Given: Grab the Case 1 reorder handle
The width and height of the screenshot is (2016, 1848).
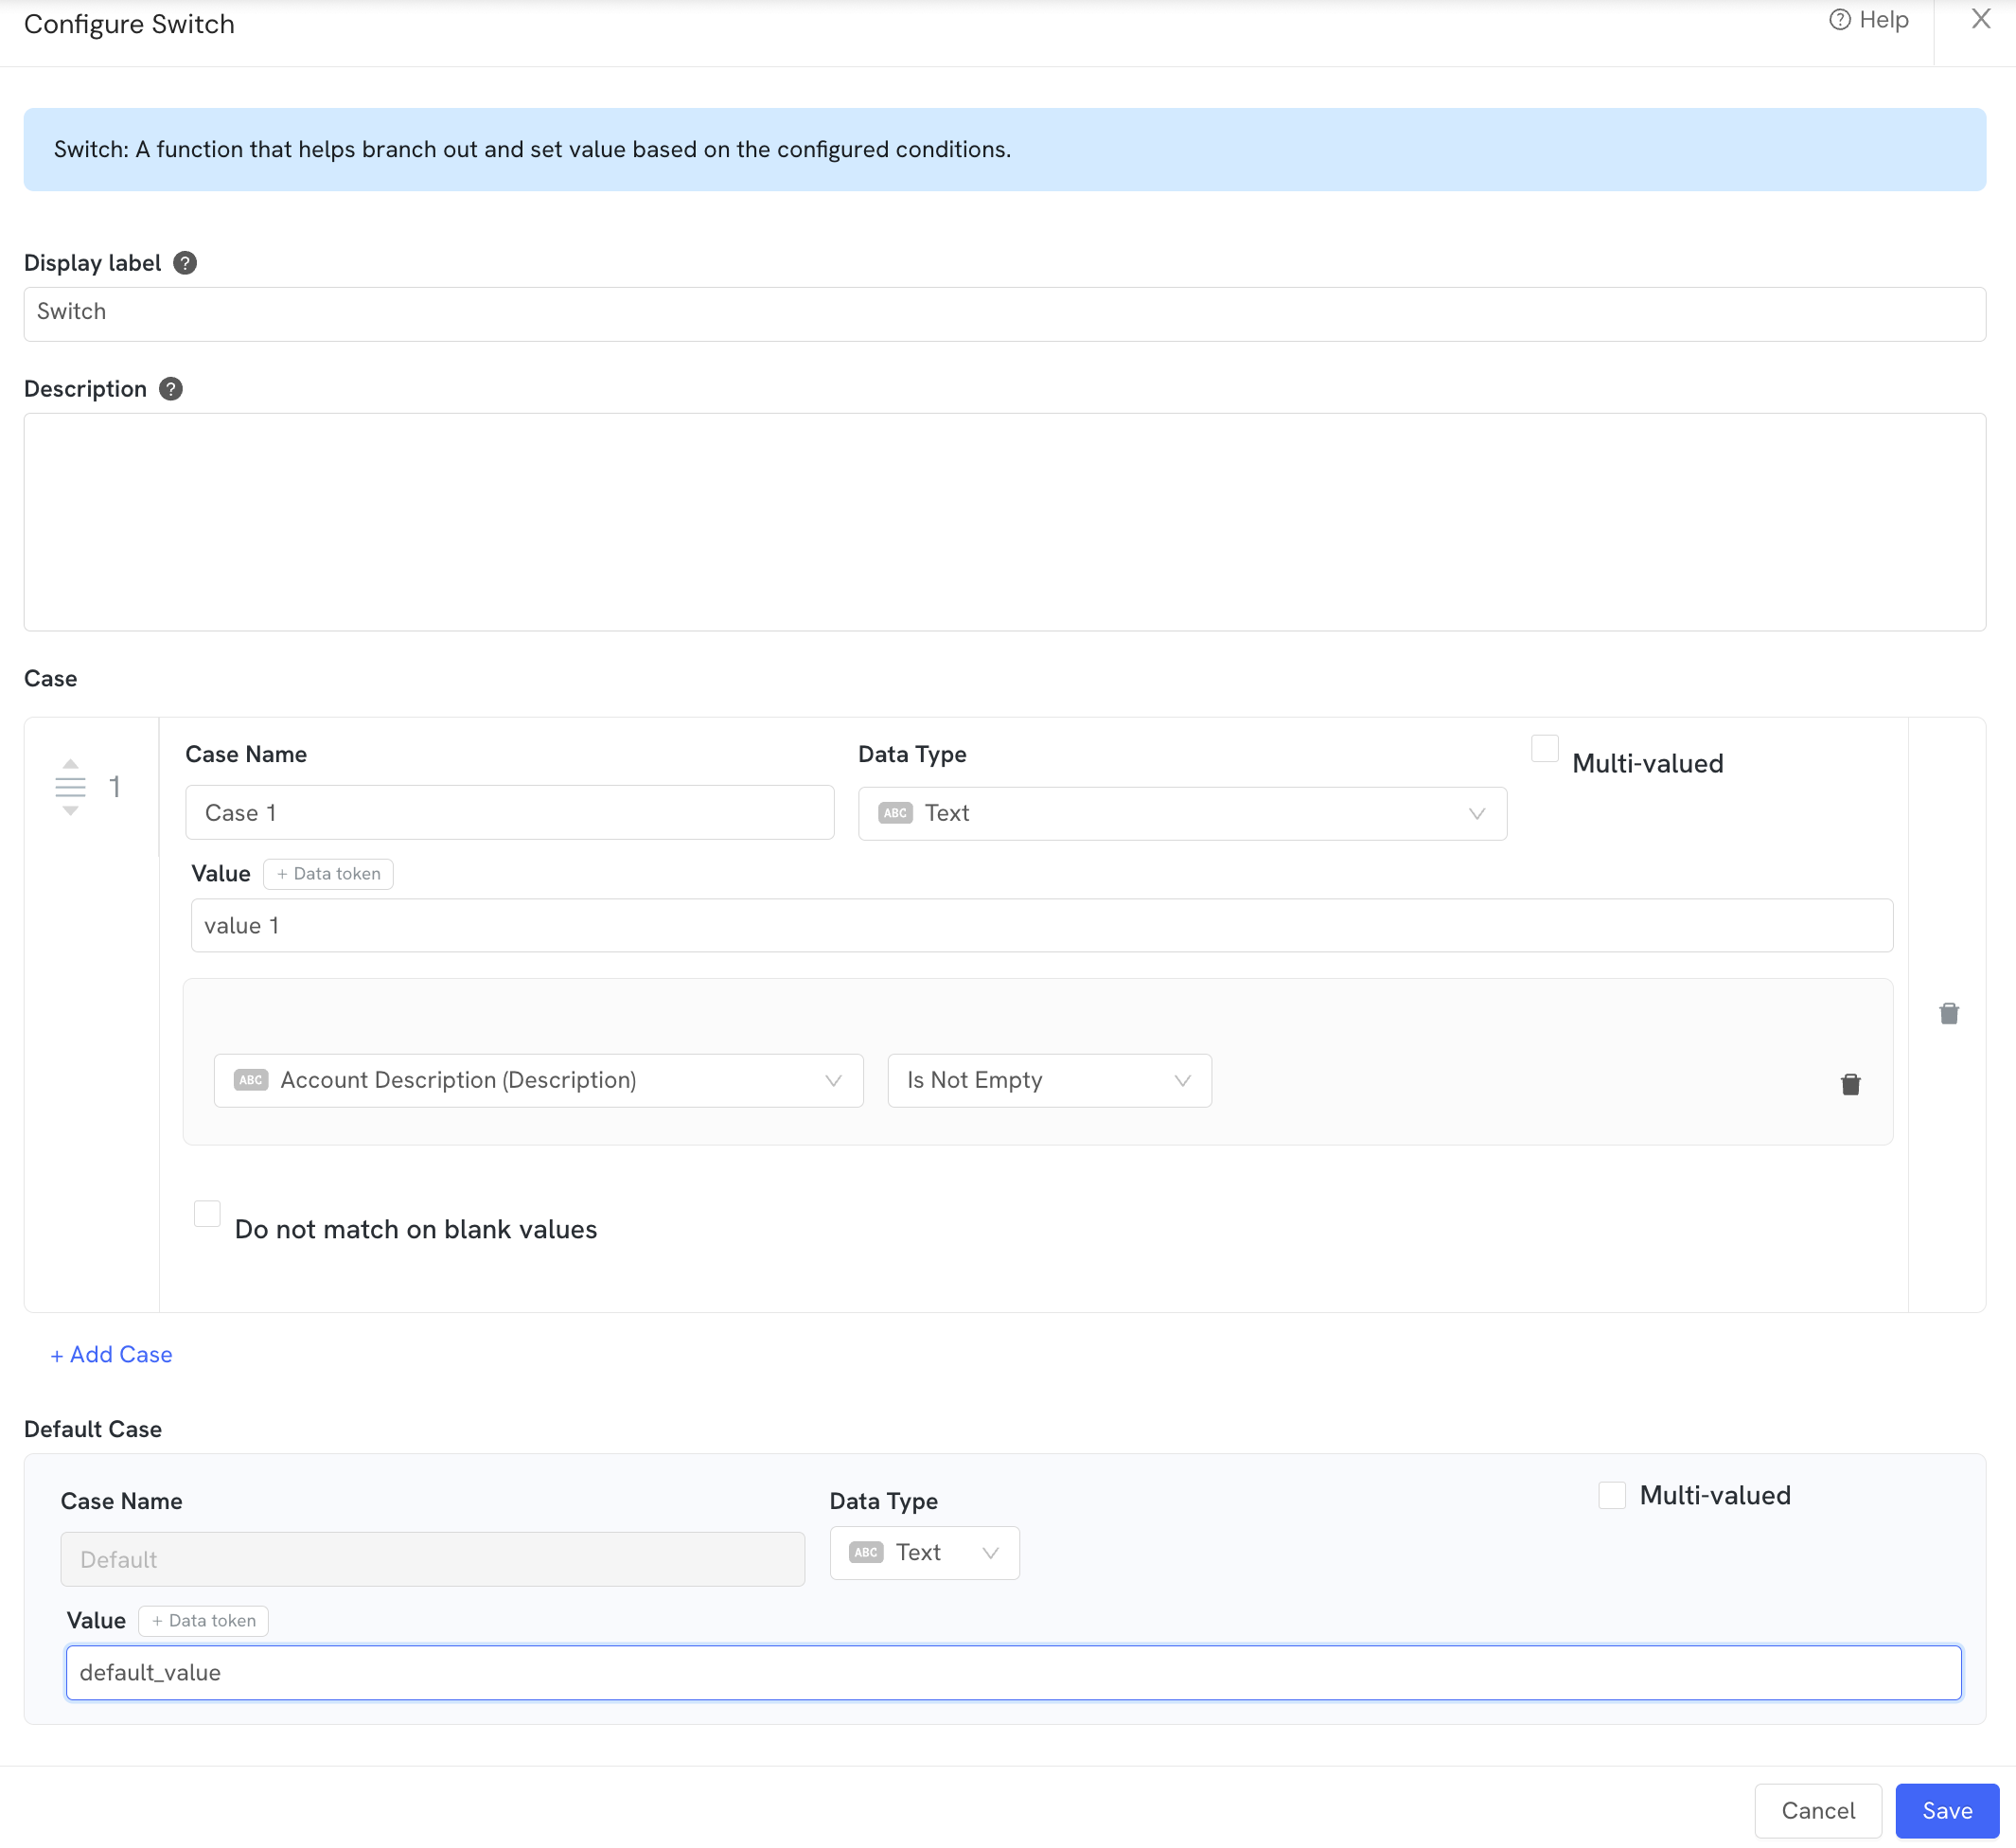Looking at the screenshot, I should click(x=70, y=787).
